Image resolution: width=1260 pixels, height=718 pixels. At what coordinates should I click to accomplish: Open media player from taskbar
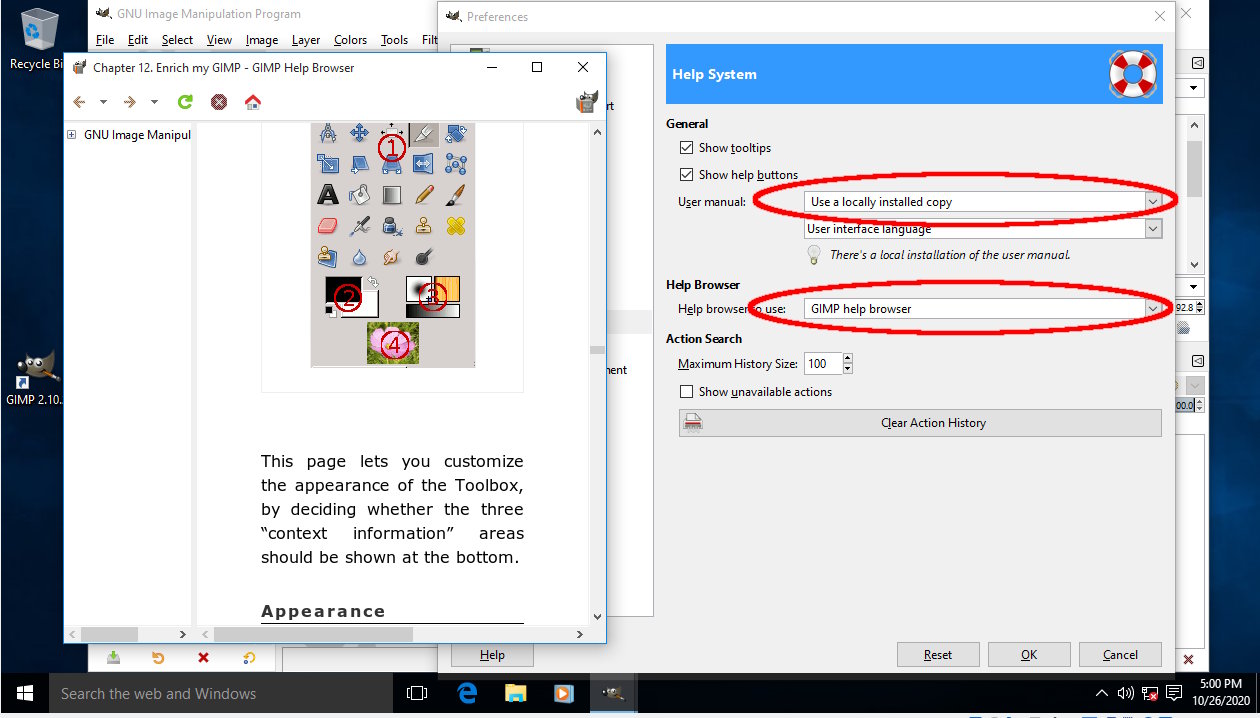[x=563, y=693]
